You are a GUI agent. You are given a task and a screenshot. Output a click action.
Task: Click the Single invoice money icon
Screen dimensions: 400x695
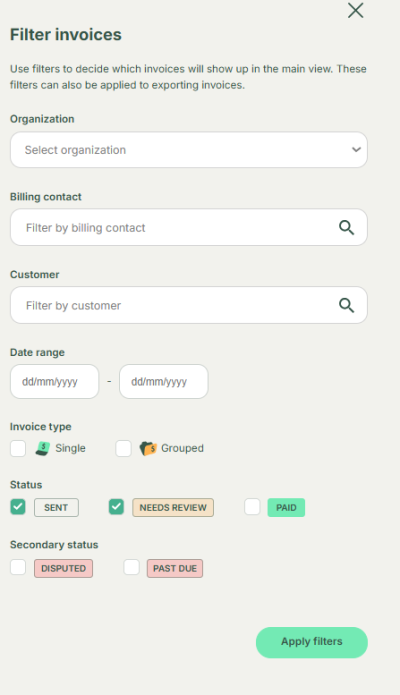[43, 449]
